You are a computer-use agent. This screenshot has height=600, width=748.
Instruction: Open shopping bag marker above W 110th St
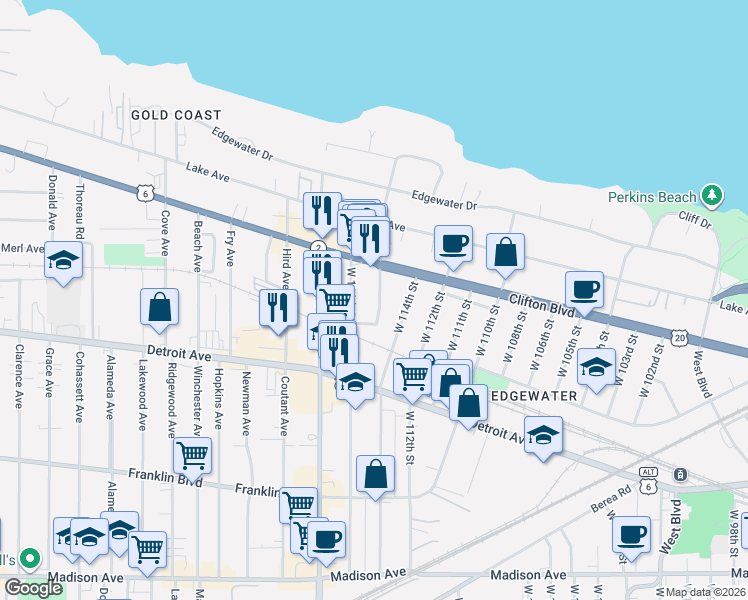(x=506, y=256)
